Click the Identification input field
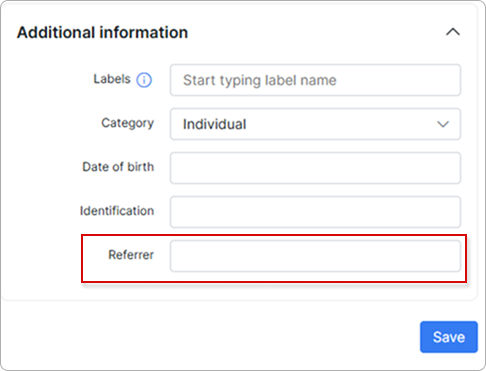The height and width of the screenshot is (371, 486). point(315,212)
